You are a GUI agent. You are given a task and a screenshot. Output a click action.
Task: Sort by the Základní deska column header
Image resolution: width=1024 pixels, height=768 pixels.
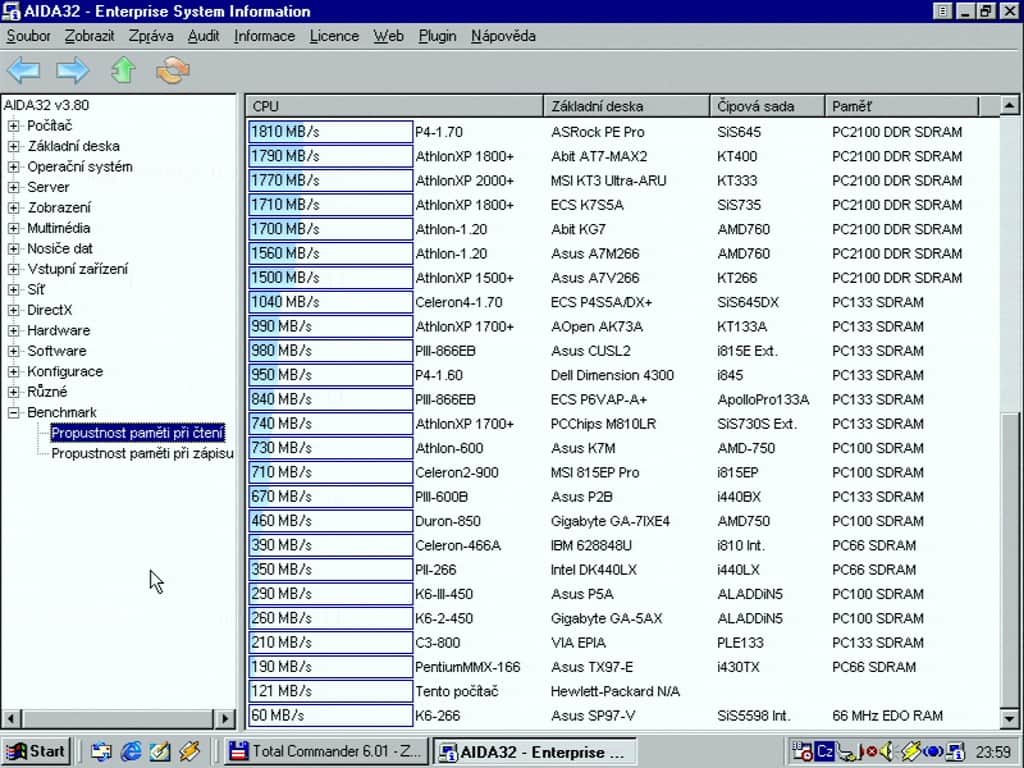click(x=626, y=106)
